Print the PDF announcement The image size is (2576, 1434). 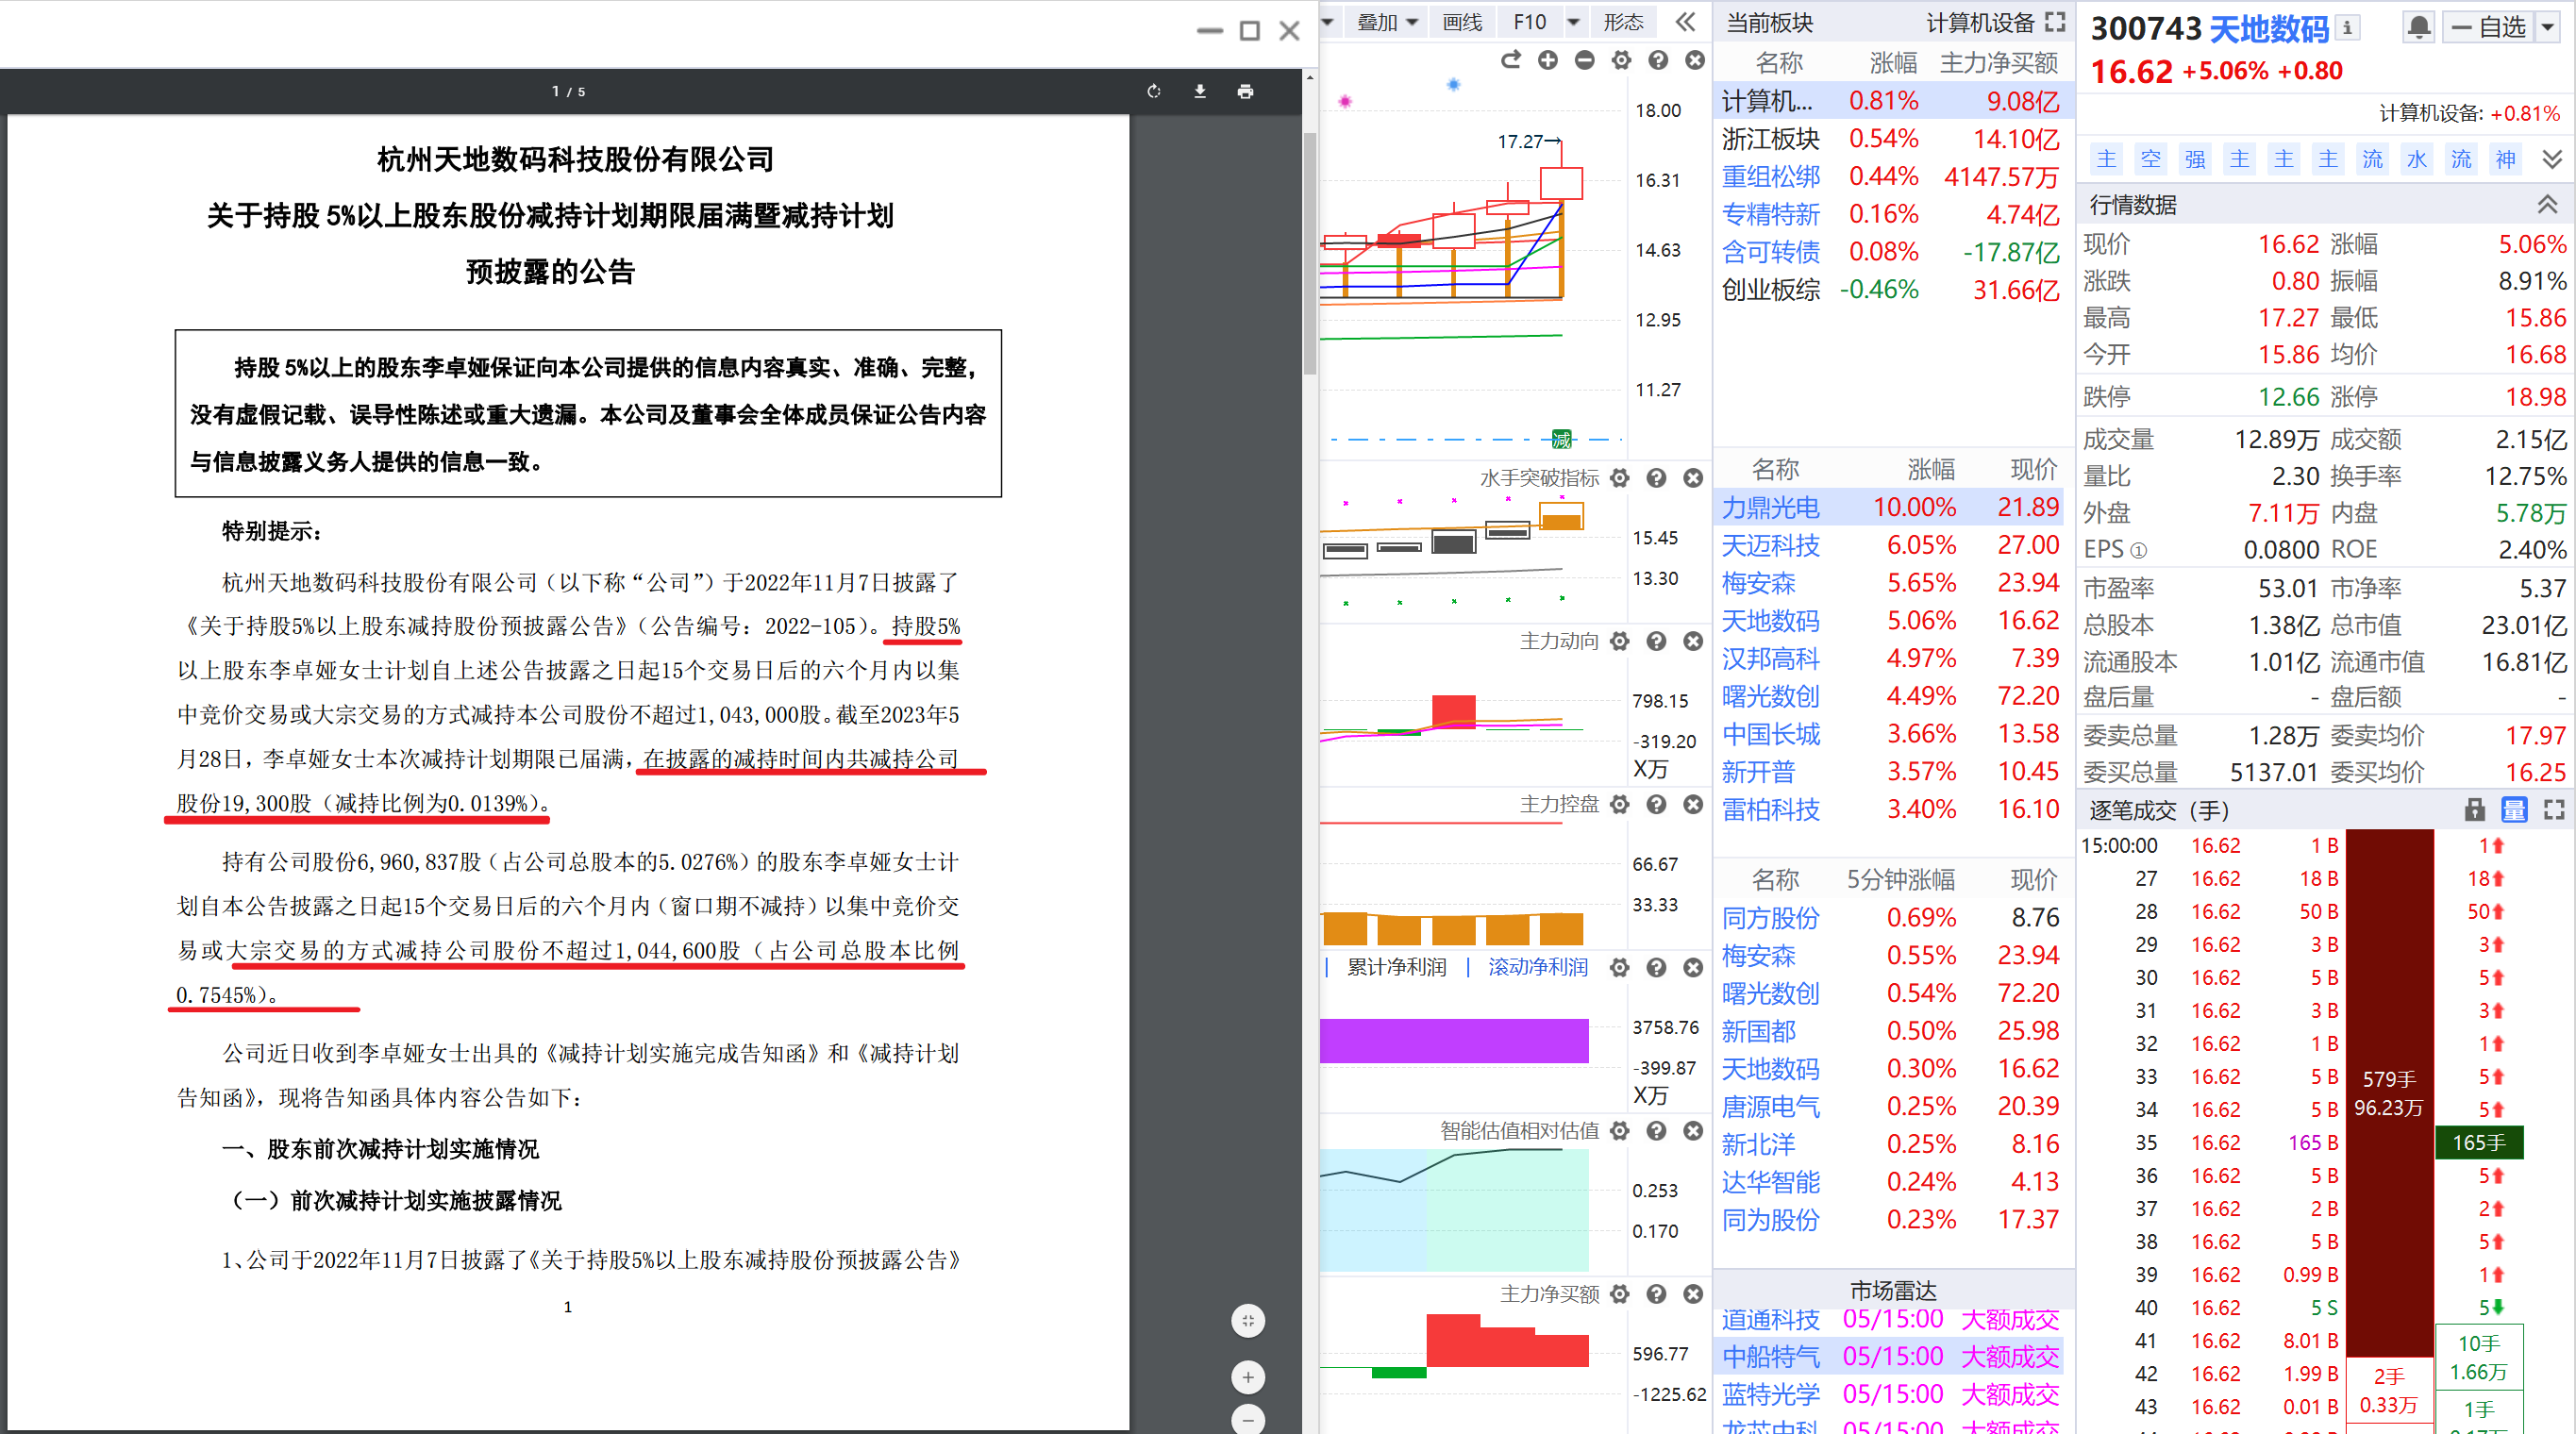[x=1245, y=91]
